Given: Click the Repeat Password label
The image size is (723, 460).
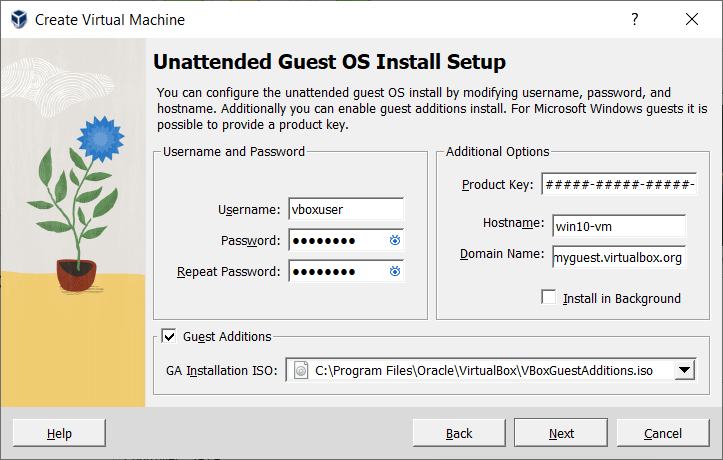Looking at the screenshot, I should [x=229, y=272].
